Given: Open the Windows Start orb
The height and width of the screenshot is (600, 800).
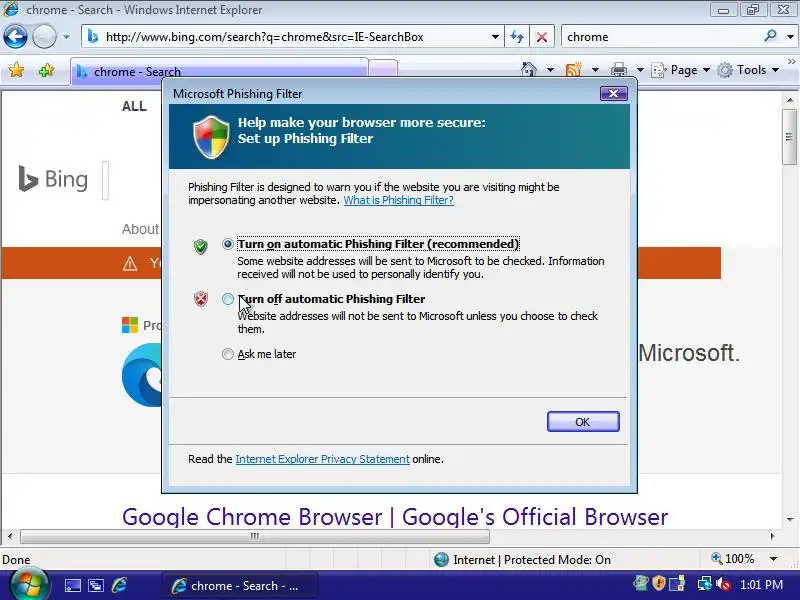Looking at the screenshot, I should [29, 585].
